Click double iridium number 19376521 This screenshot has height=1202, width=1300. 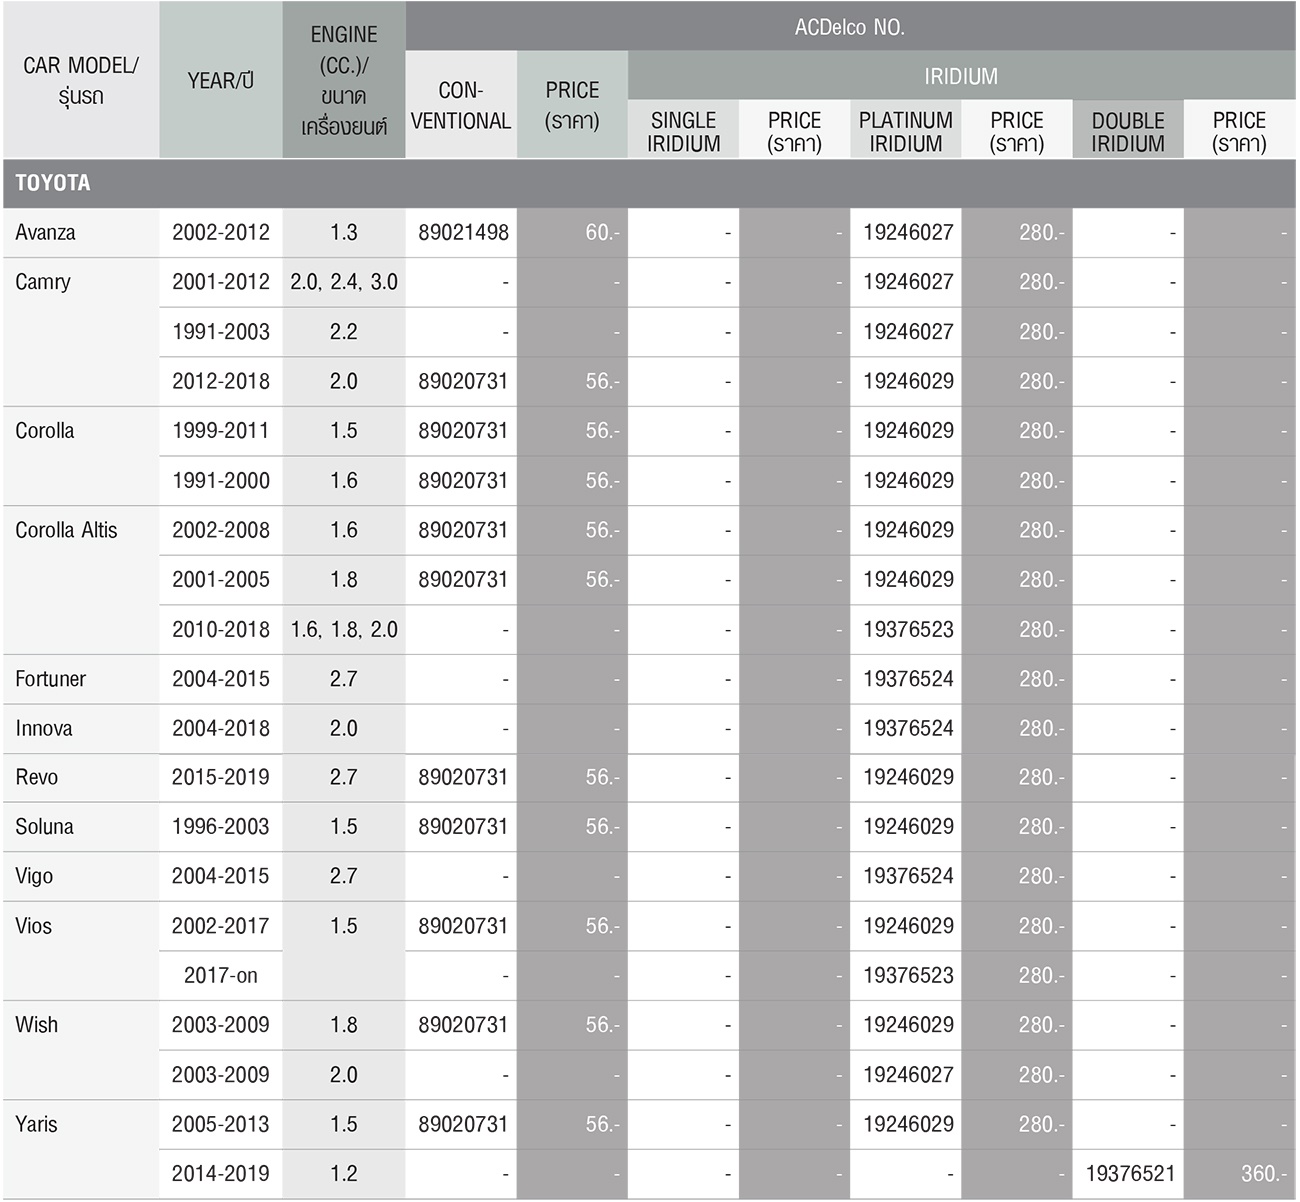[x=1130, y=1175]
